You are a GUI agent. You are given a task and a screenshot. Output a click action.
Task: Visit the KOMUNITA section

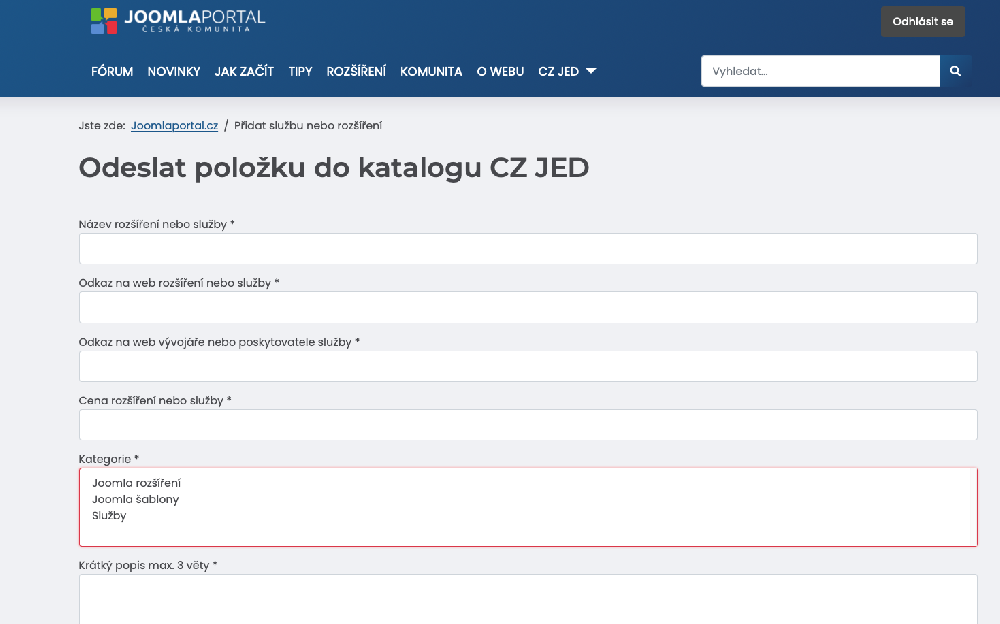pyautogui.click(x=431, y=71)
